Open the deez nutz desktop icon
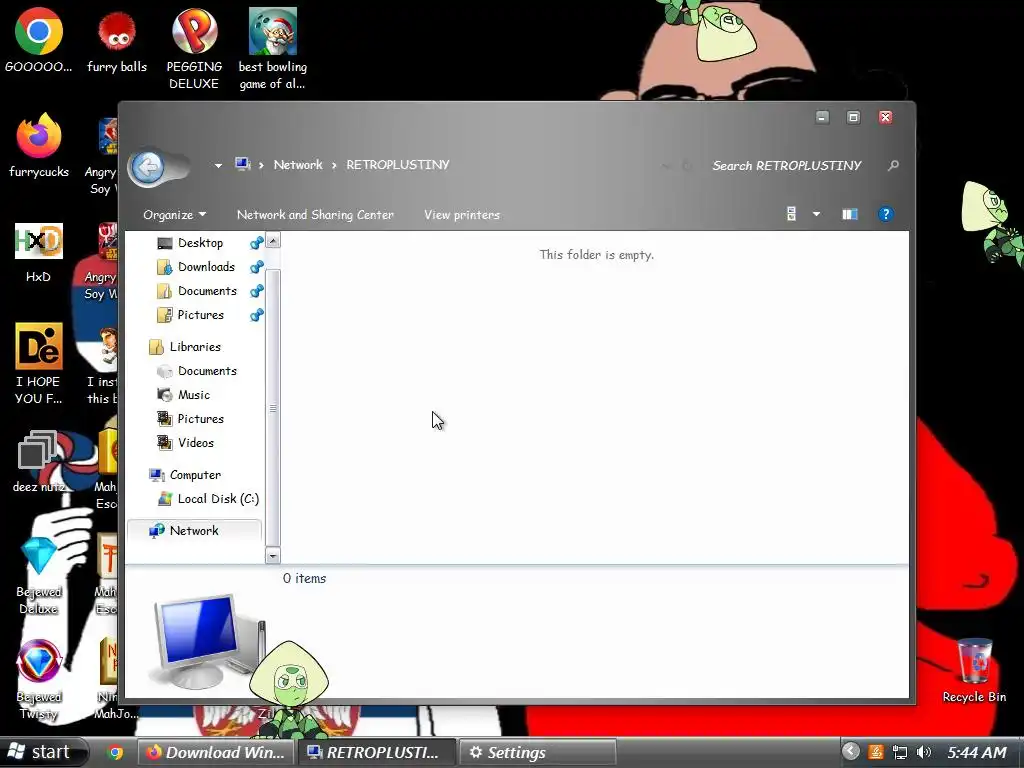 pos(39,460)
